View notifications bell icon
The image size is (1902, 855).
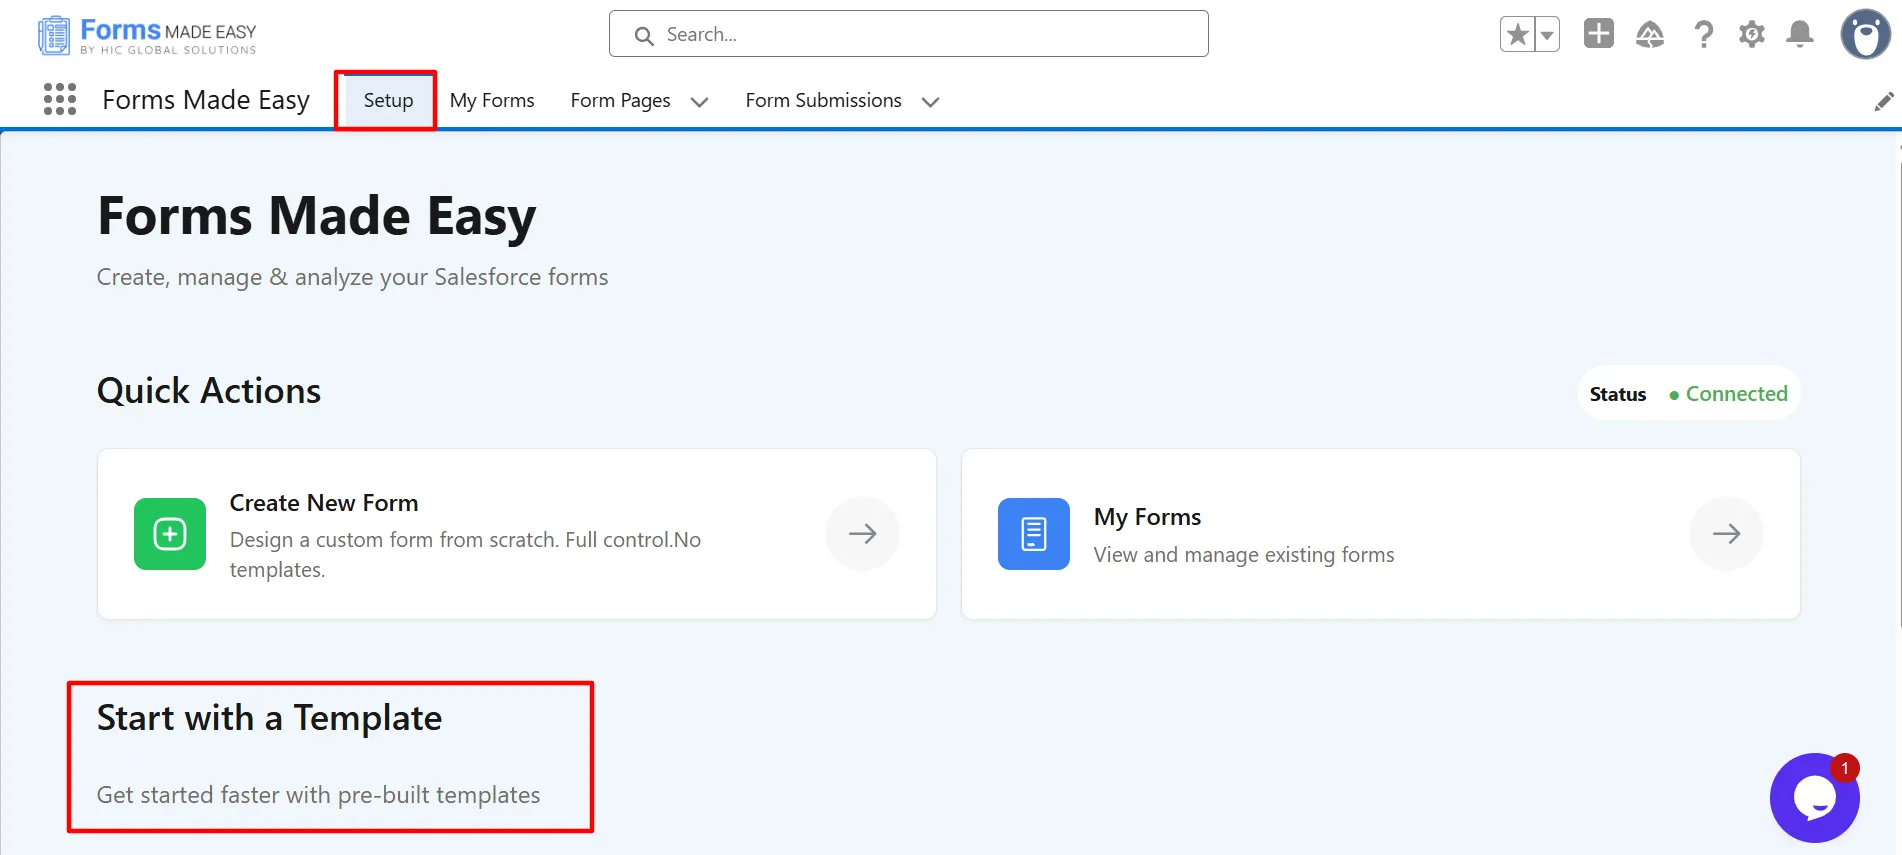coord(1800,35)
